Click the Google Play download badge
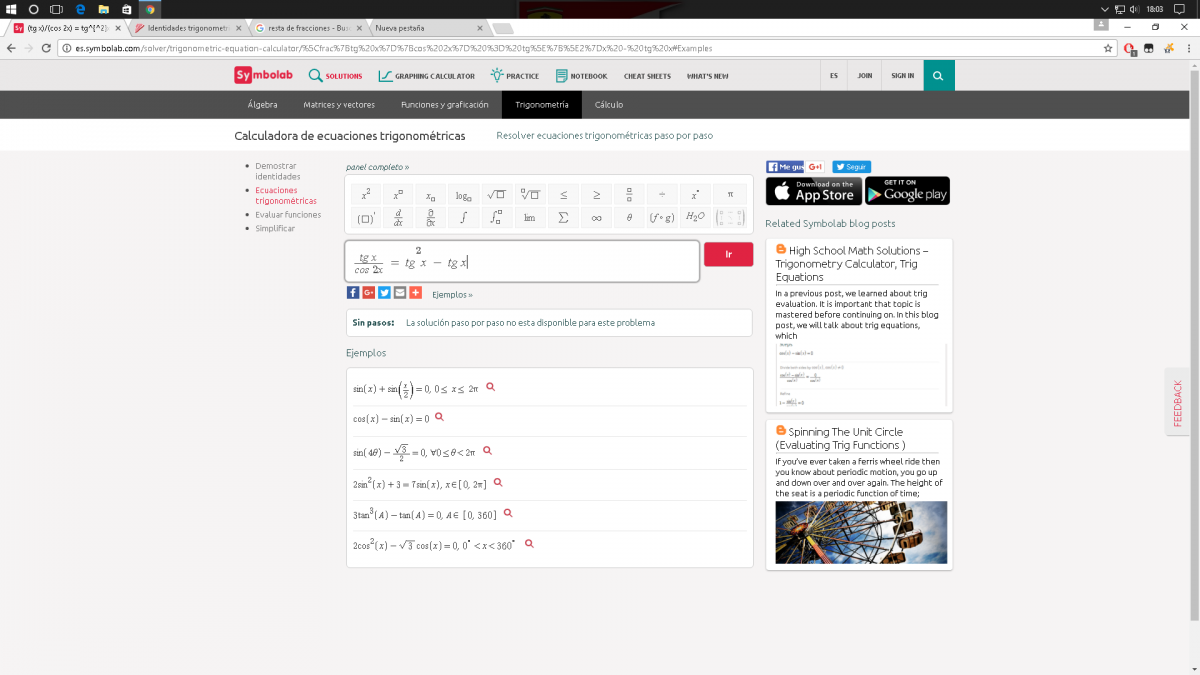The height and width of the screenshot is (675, 1200). (x=907, y=191)
